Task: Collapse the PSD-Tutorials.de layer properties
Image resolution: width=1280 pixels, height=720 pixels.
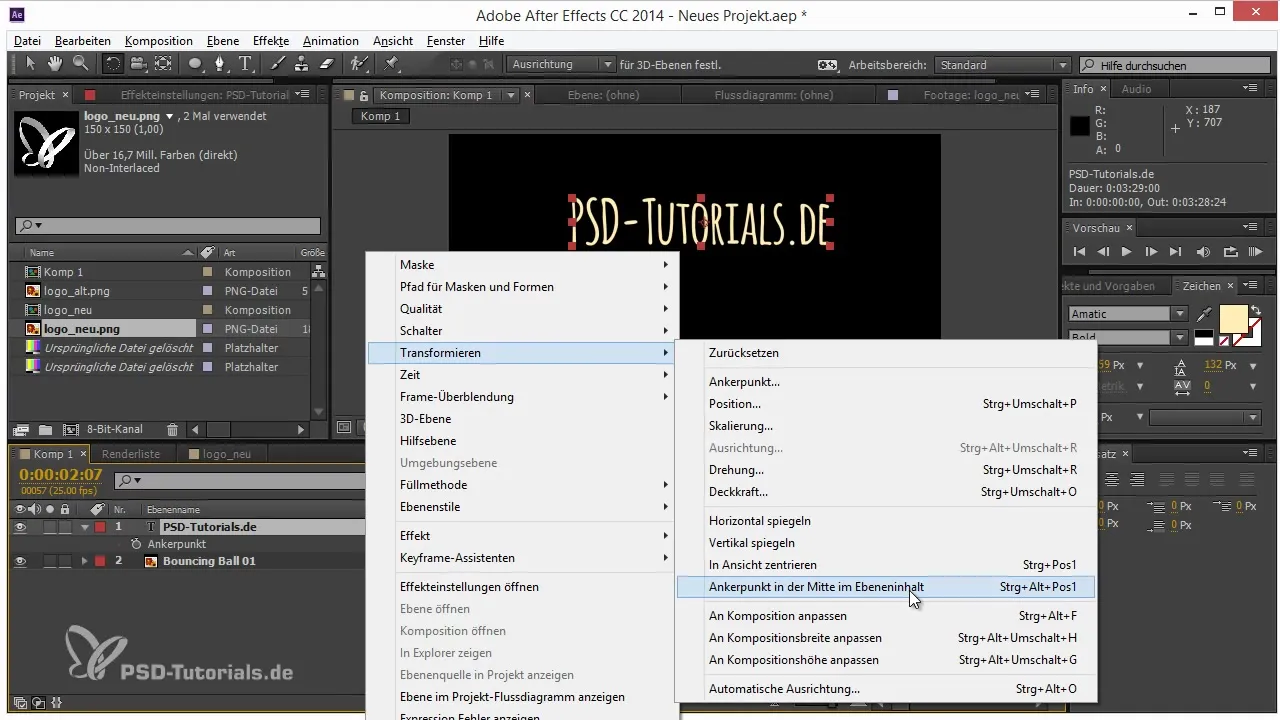Action: (85, 527)
